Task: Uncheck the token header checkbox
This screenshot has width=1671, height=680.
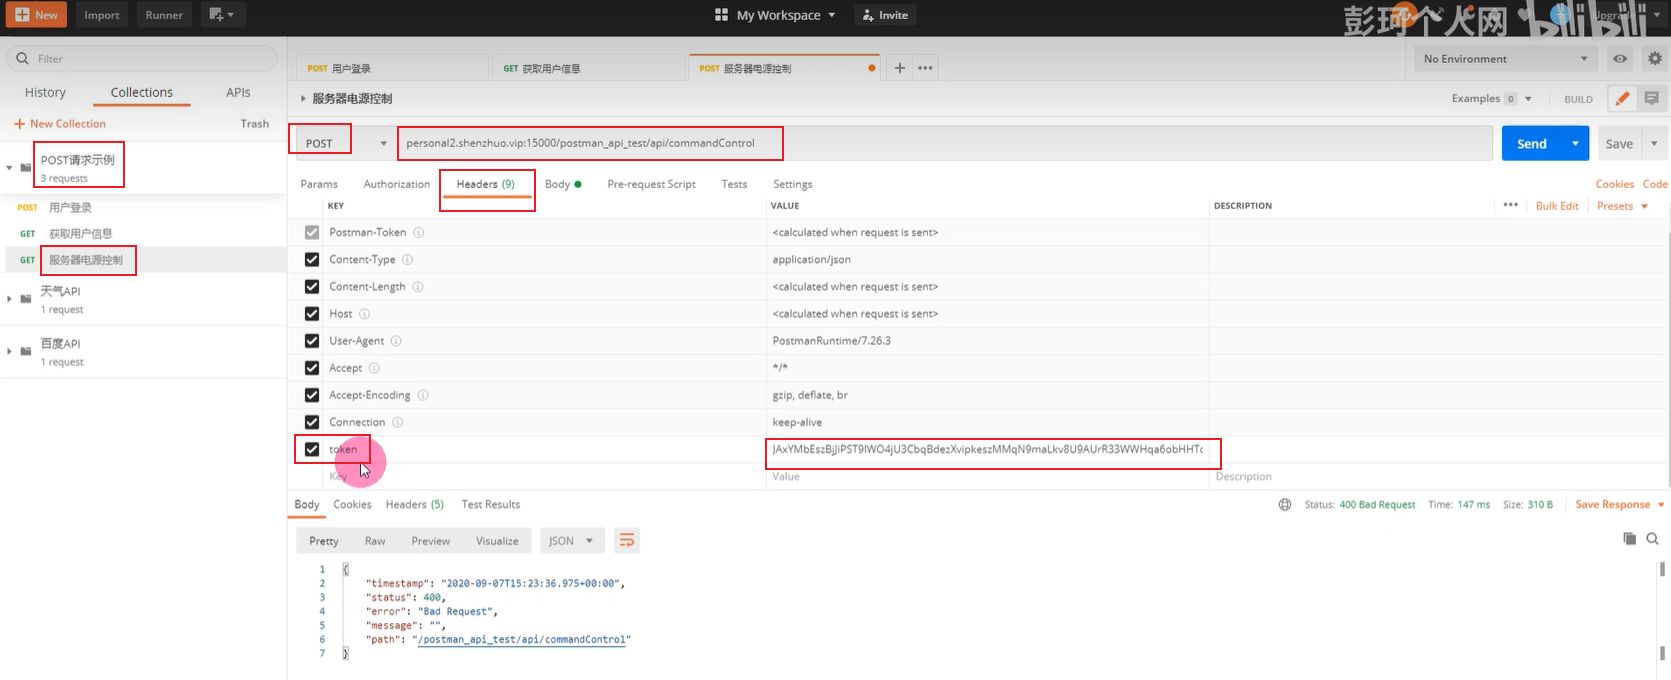Action: [312, 449]
